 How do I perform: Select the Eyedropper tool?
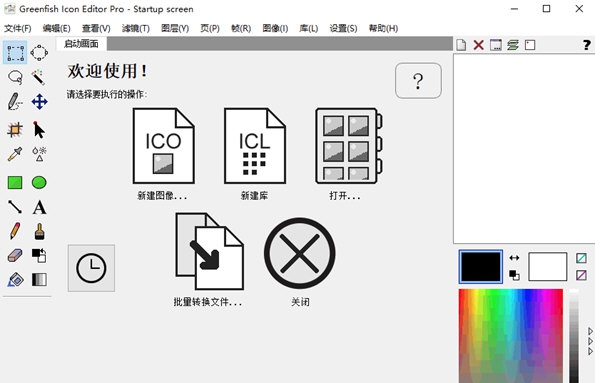tap(15, 154)
